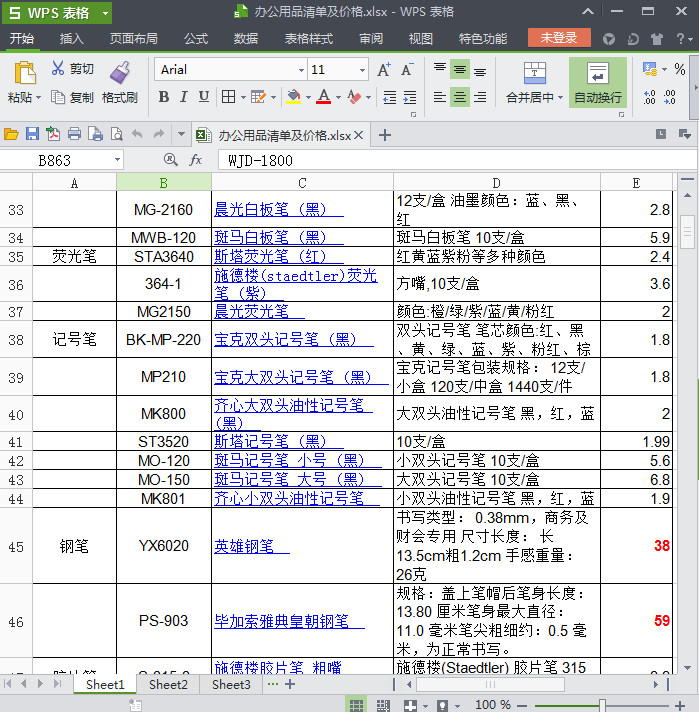Apply Underline formatting

point(203,97)
